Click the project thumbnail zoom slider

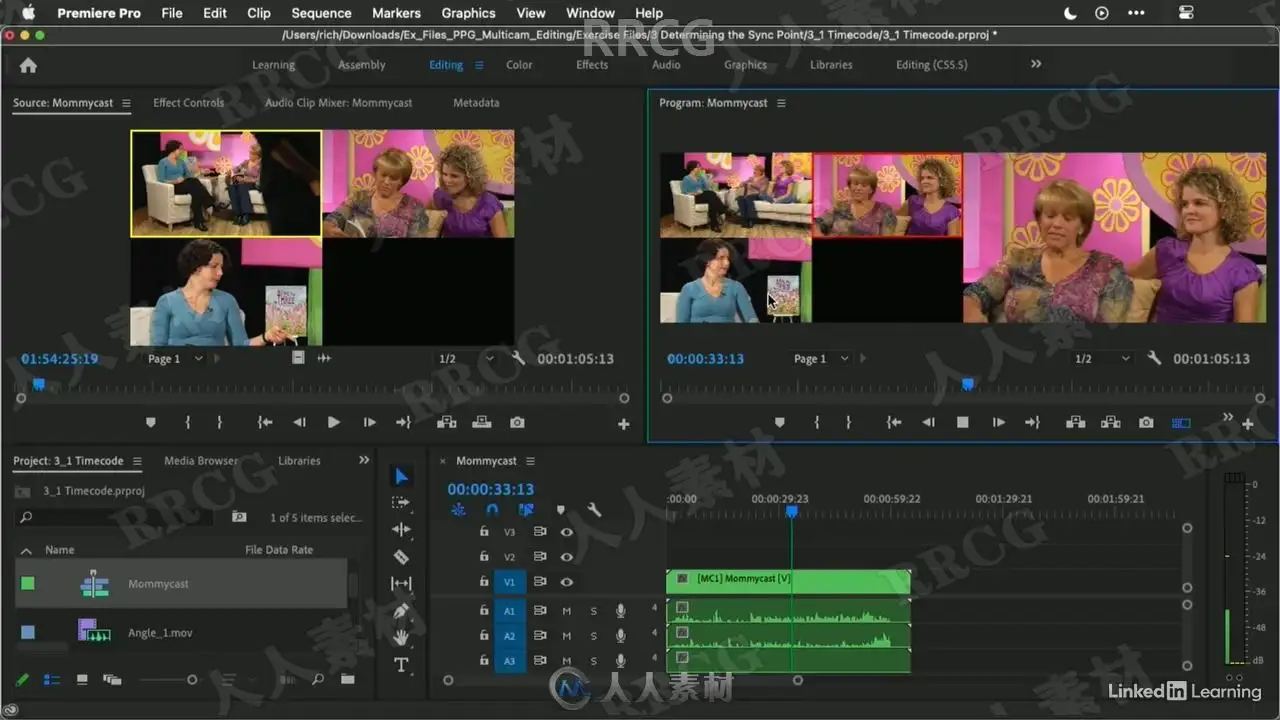tap(168, 680)
